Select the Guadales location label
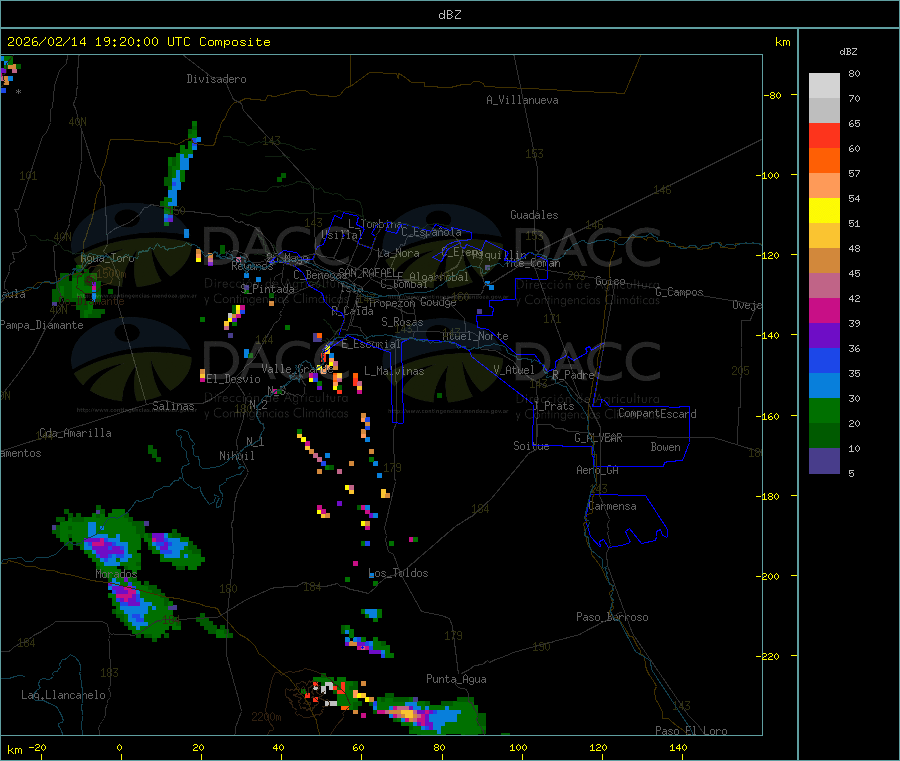The image size is (900, 761). coord(534,215)
